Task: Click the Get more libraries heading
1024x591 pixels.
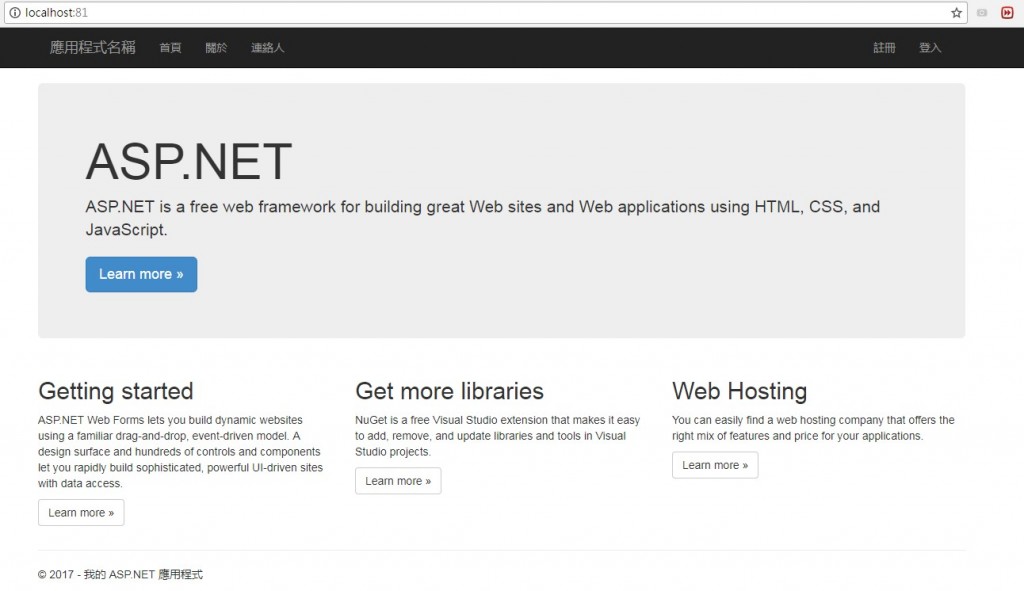Action: tap(449, 391)
